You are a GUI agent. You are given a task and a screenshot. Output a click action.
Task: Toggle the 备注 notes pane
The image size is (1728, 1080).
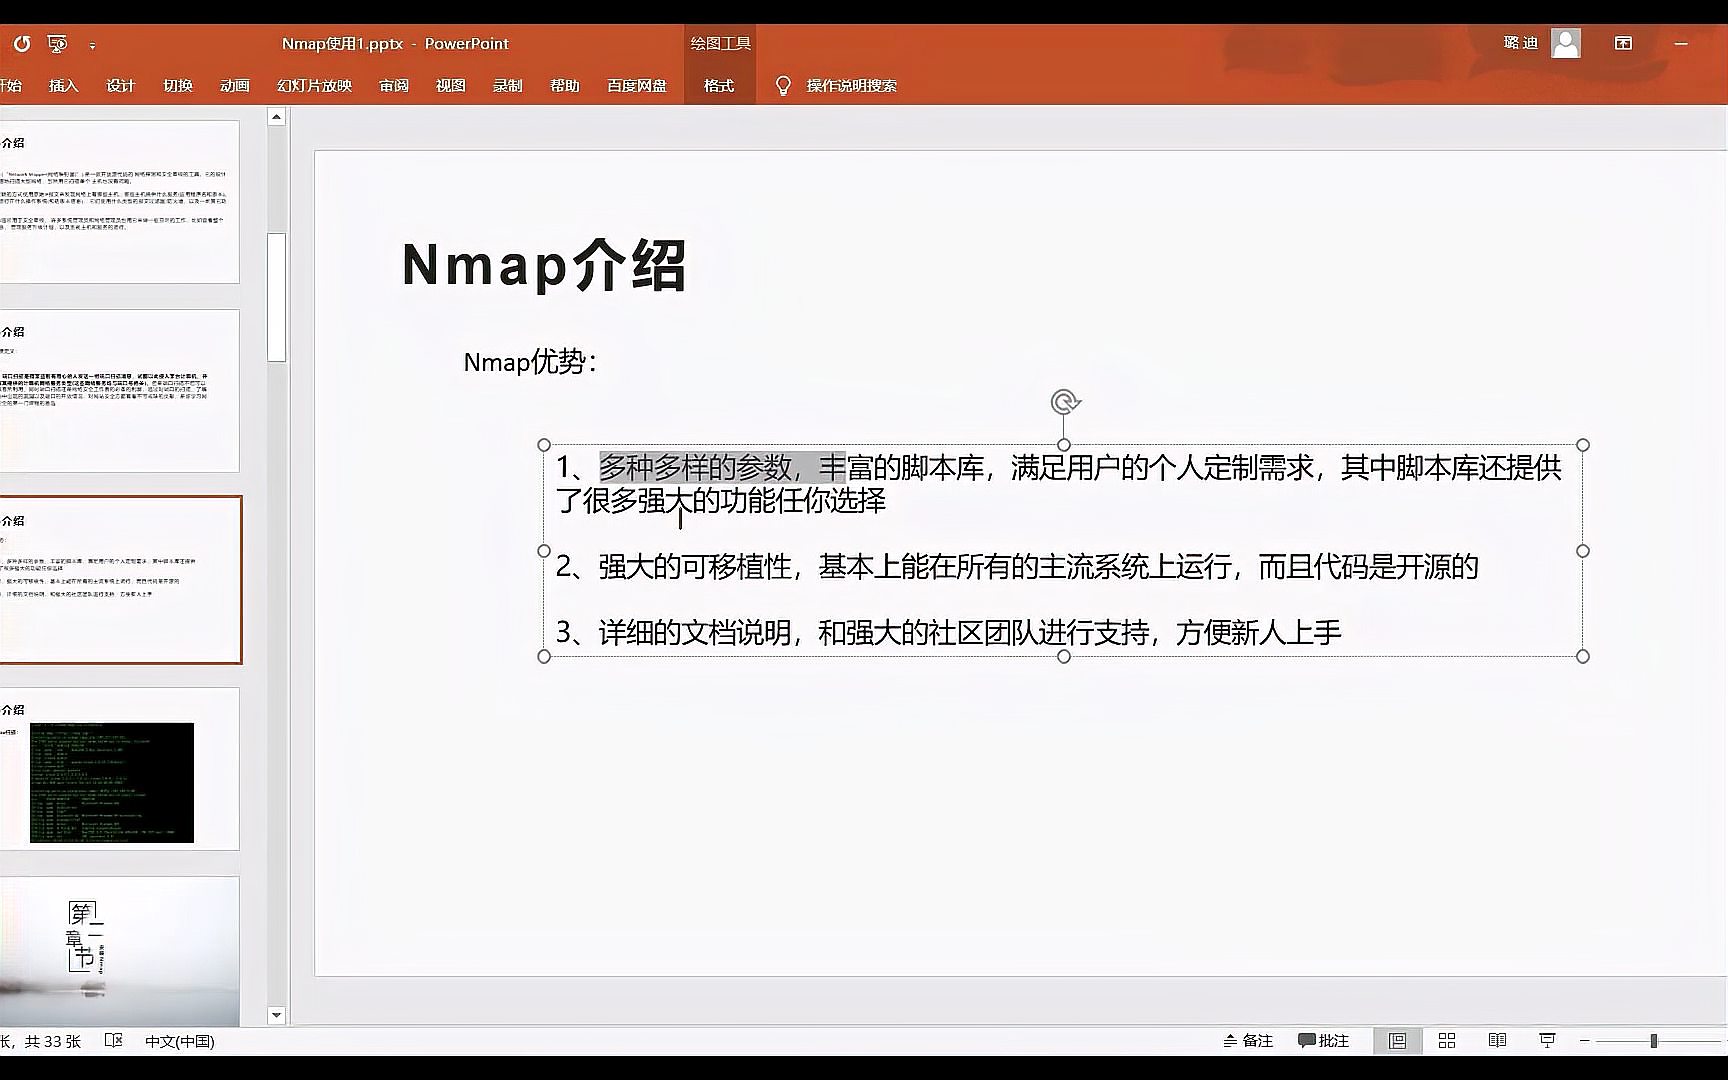click(x=1246, y=1040)
